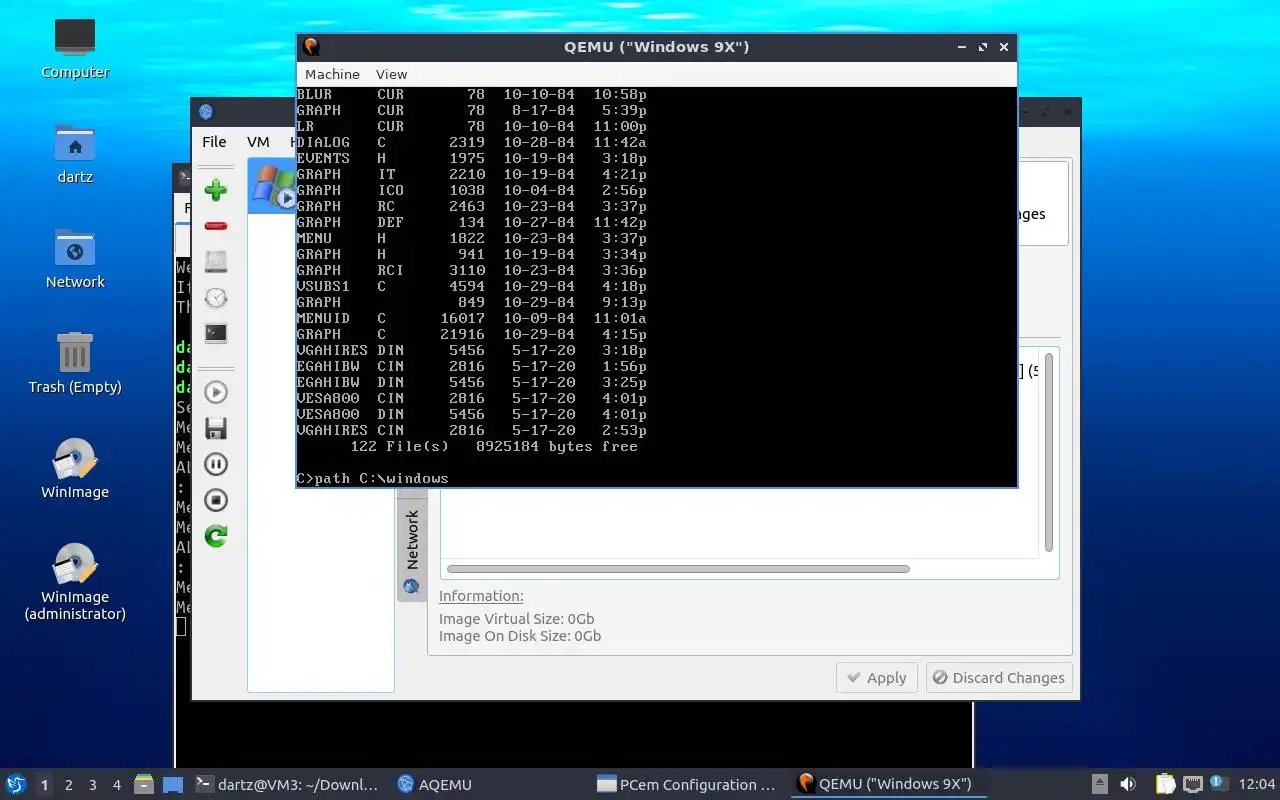The image size is (1280, 800).
Task: Open the Computer desktop icon
Action: (x=75, y=49)
